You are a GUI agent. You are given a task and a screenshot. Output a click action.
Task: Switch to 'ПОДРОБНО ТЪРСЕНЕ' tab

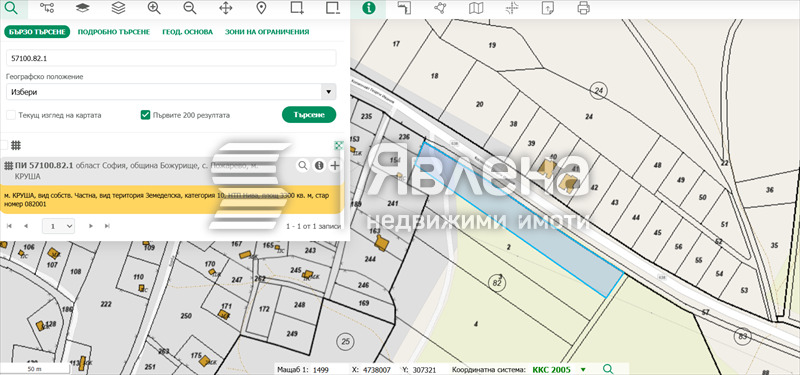(x=114, y=32)
